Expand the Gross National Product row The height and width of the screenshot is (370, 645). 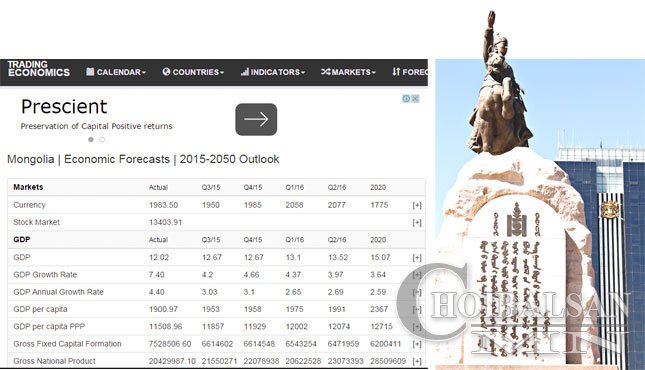click(417, 361)
